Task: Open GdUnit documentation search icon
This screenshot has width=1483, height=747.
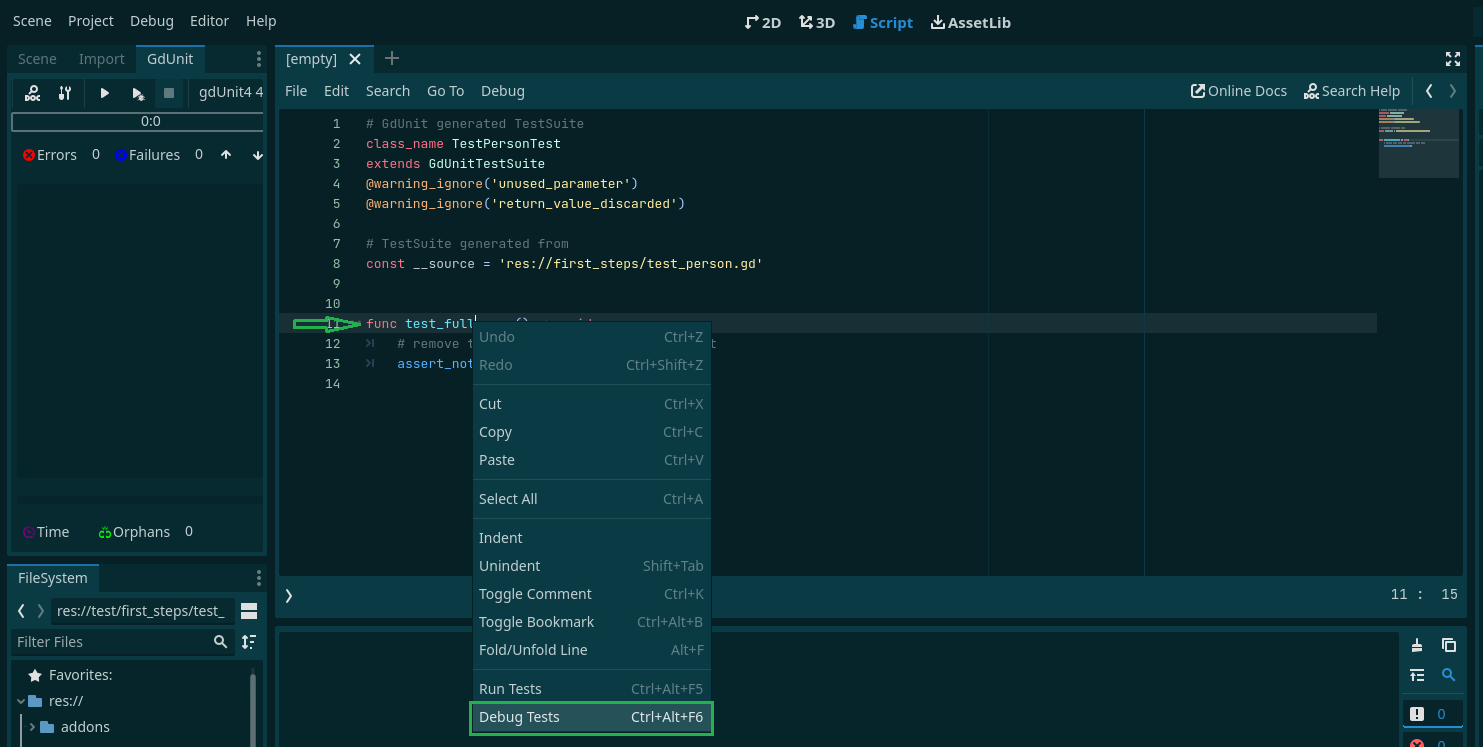Action: (33, 92)
